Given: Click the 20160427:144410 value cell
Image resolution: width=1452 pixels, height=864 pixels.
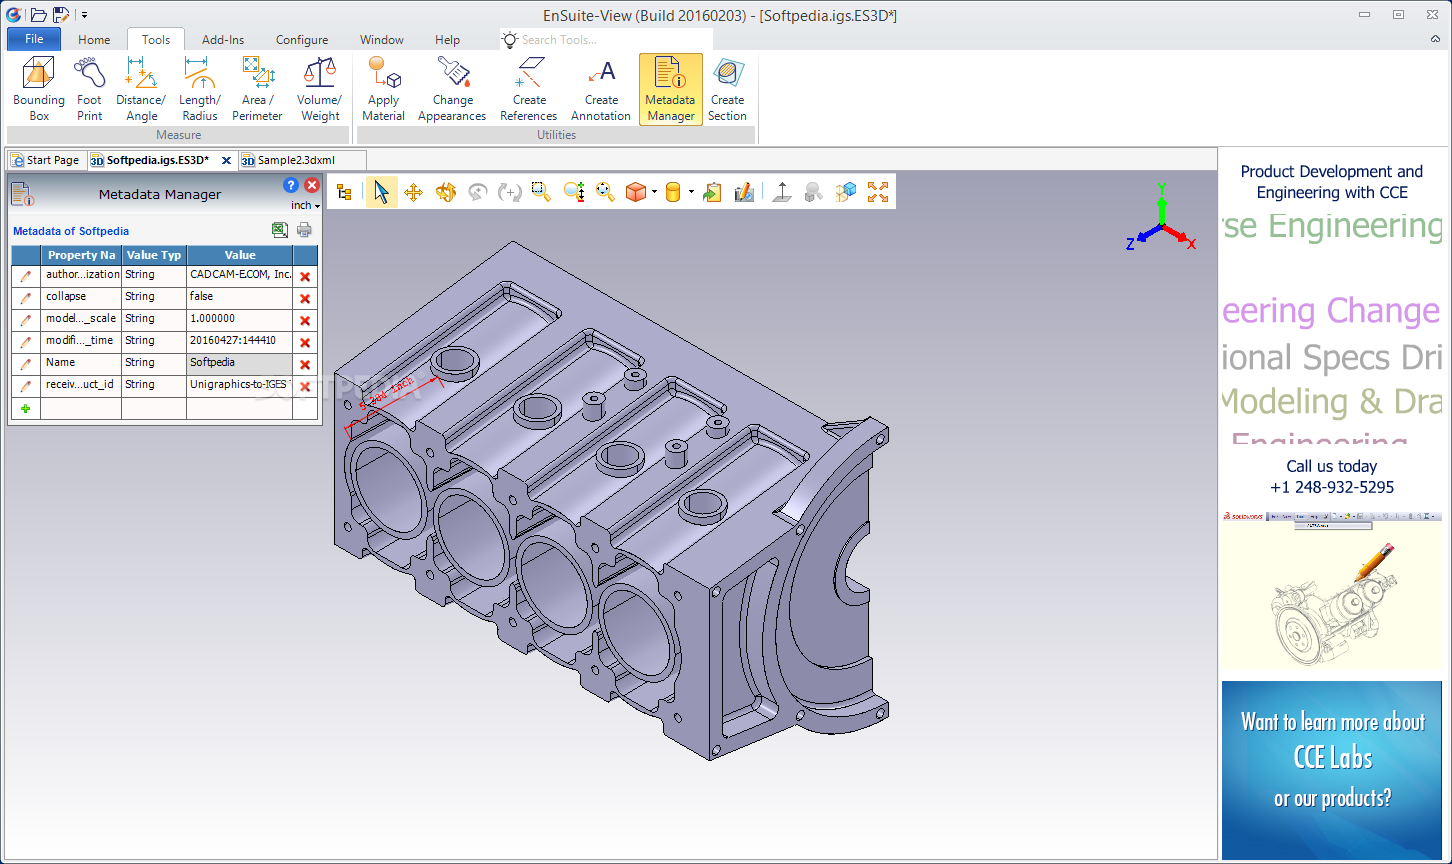Looking at the screenshot, I should point(239,342).
